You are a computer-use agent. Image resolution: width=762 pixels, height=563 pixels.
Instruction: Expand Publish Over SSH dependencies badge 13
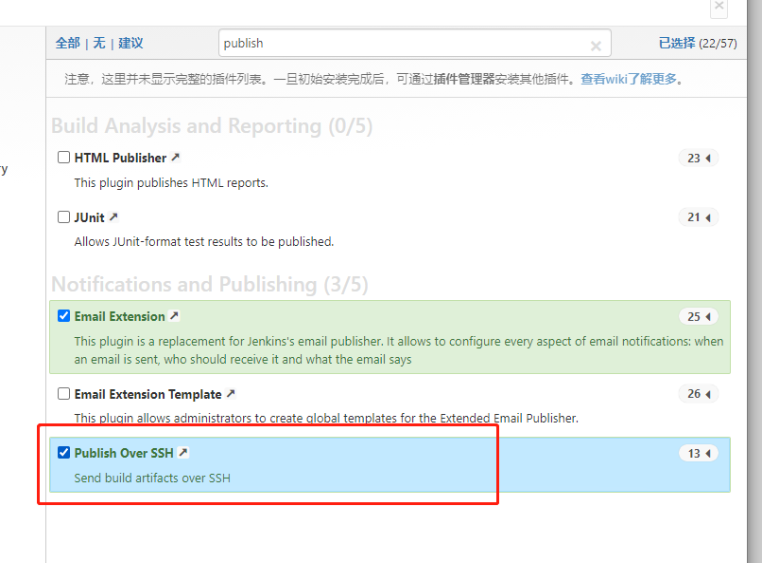click(698, 453)
